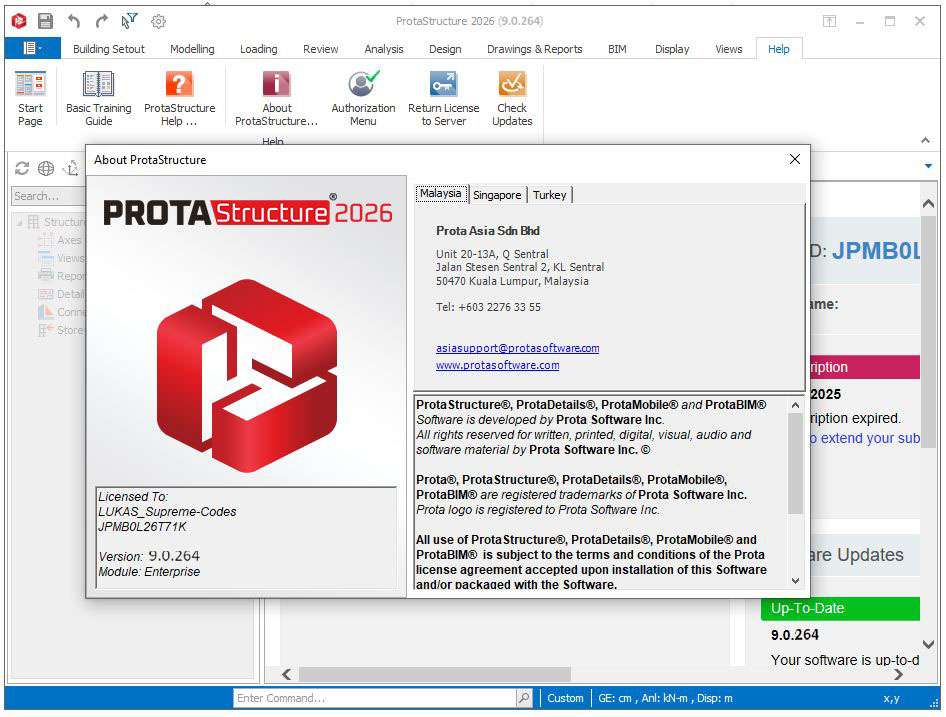Click the asiasupport@protasoftware.com email link
The height and width of the screenshot is (717, 946).
point(517,348)
